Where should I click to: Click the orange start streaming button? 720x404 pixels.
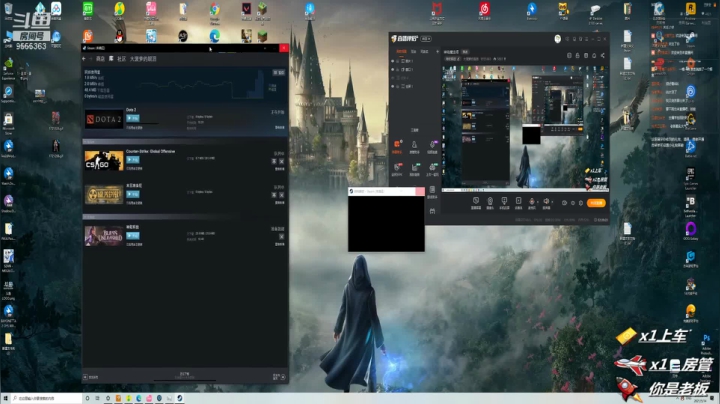coord(596,203)
